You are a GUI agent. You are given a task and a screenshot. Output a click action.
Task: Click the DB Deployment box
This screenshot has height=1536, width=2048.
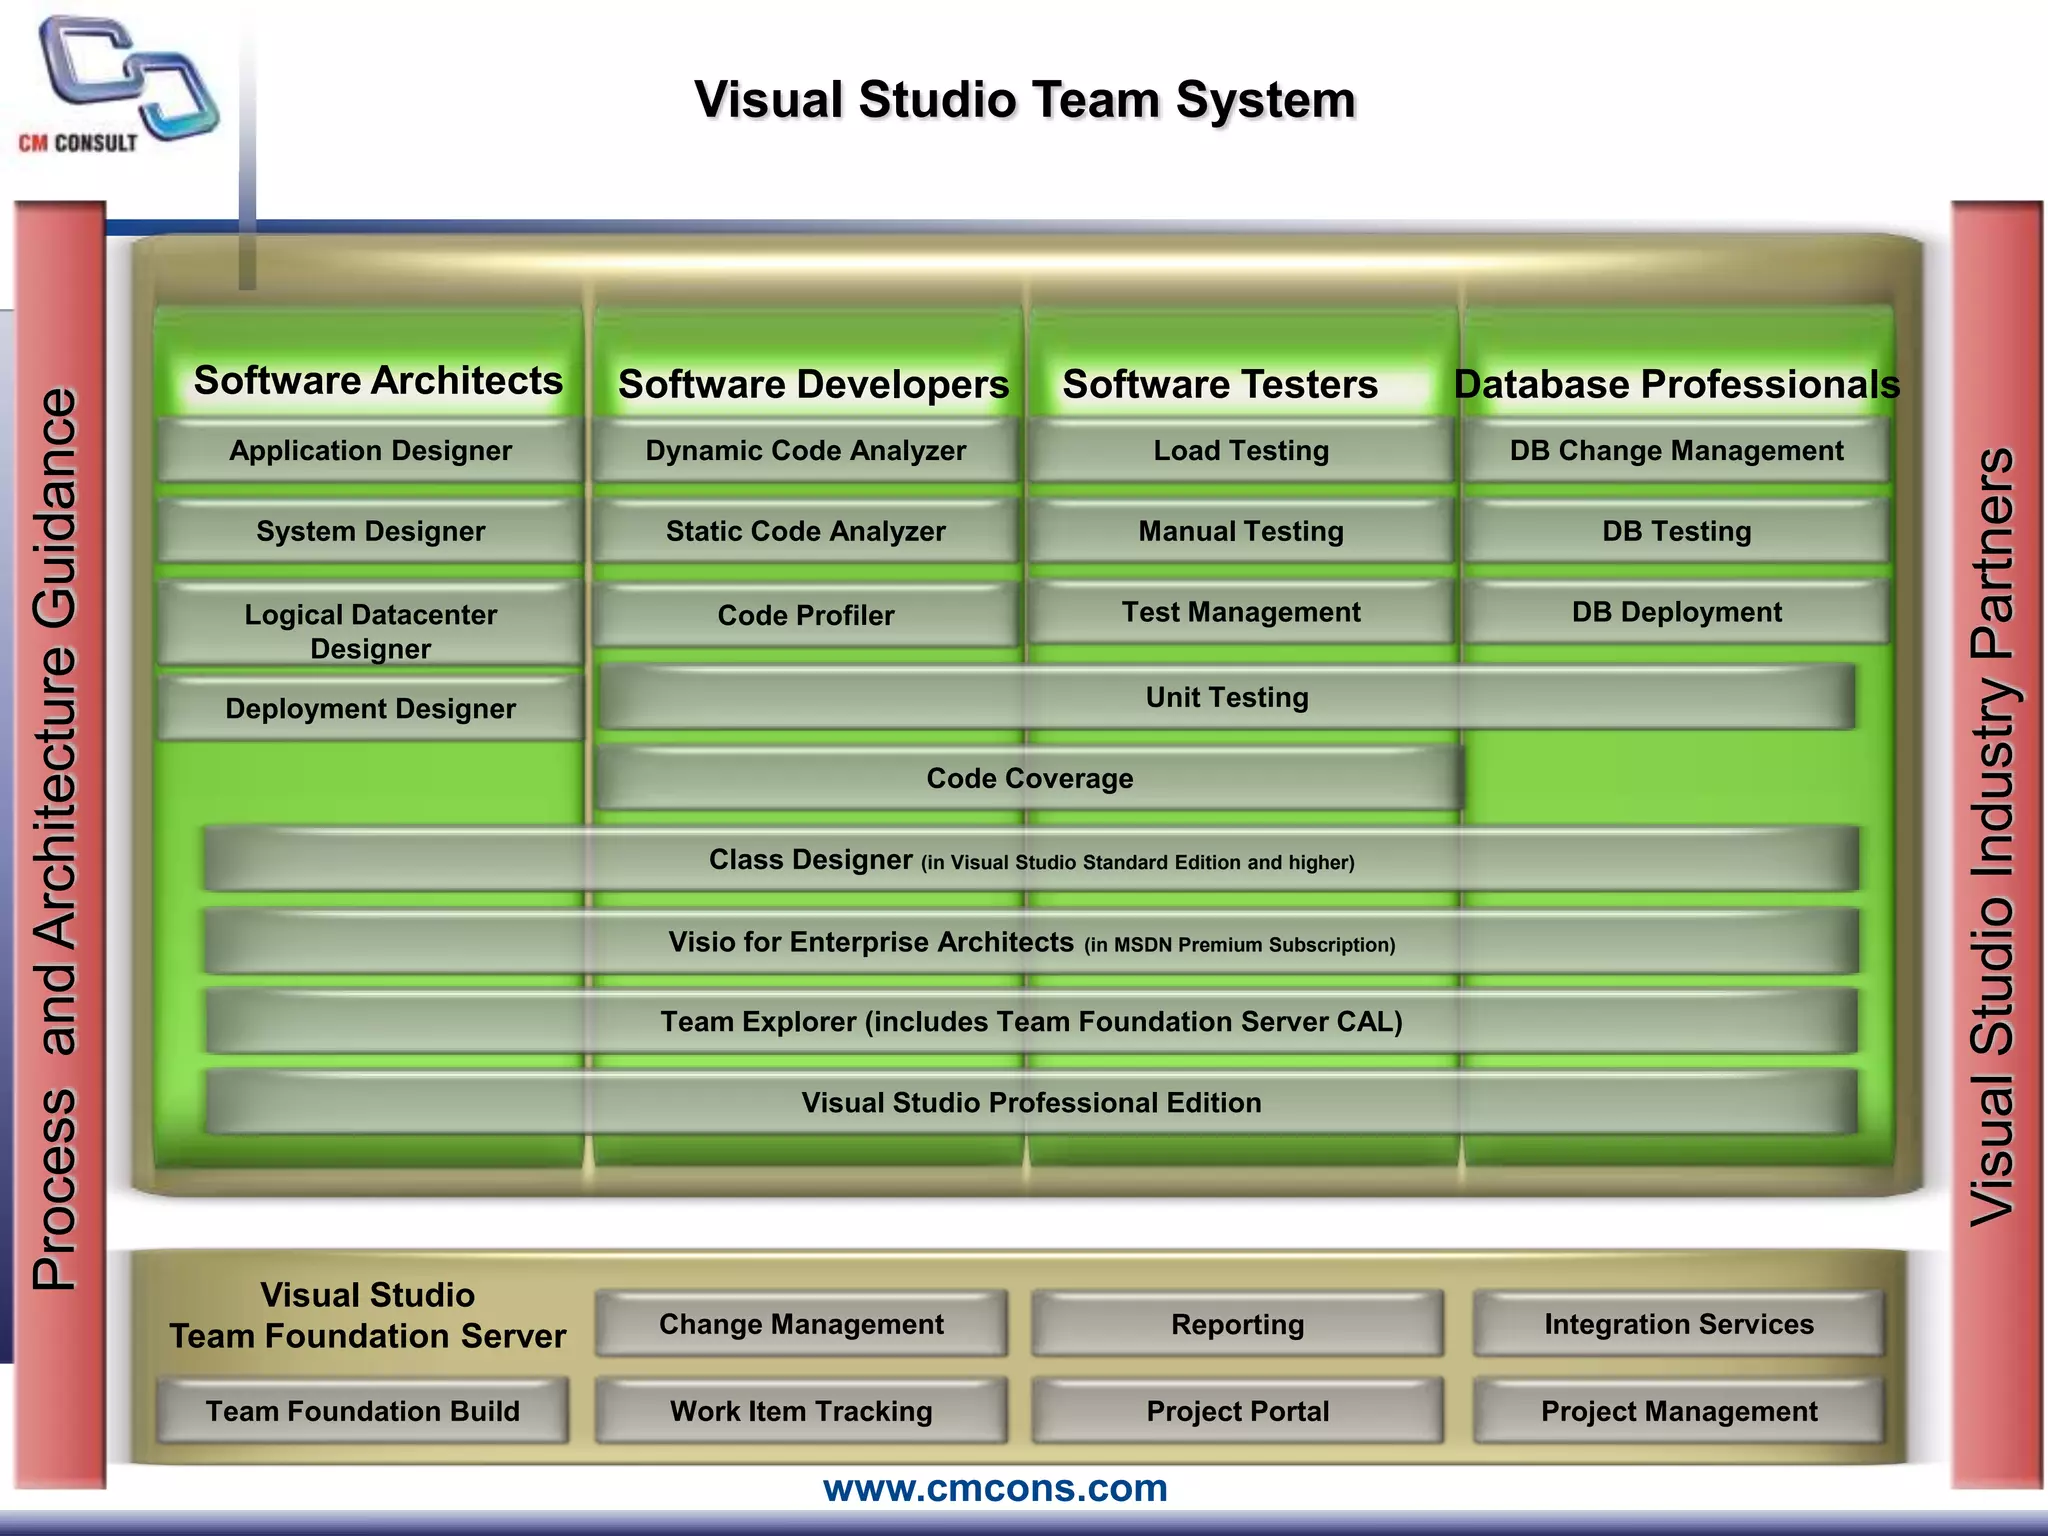1677,613
